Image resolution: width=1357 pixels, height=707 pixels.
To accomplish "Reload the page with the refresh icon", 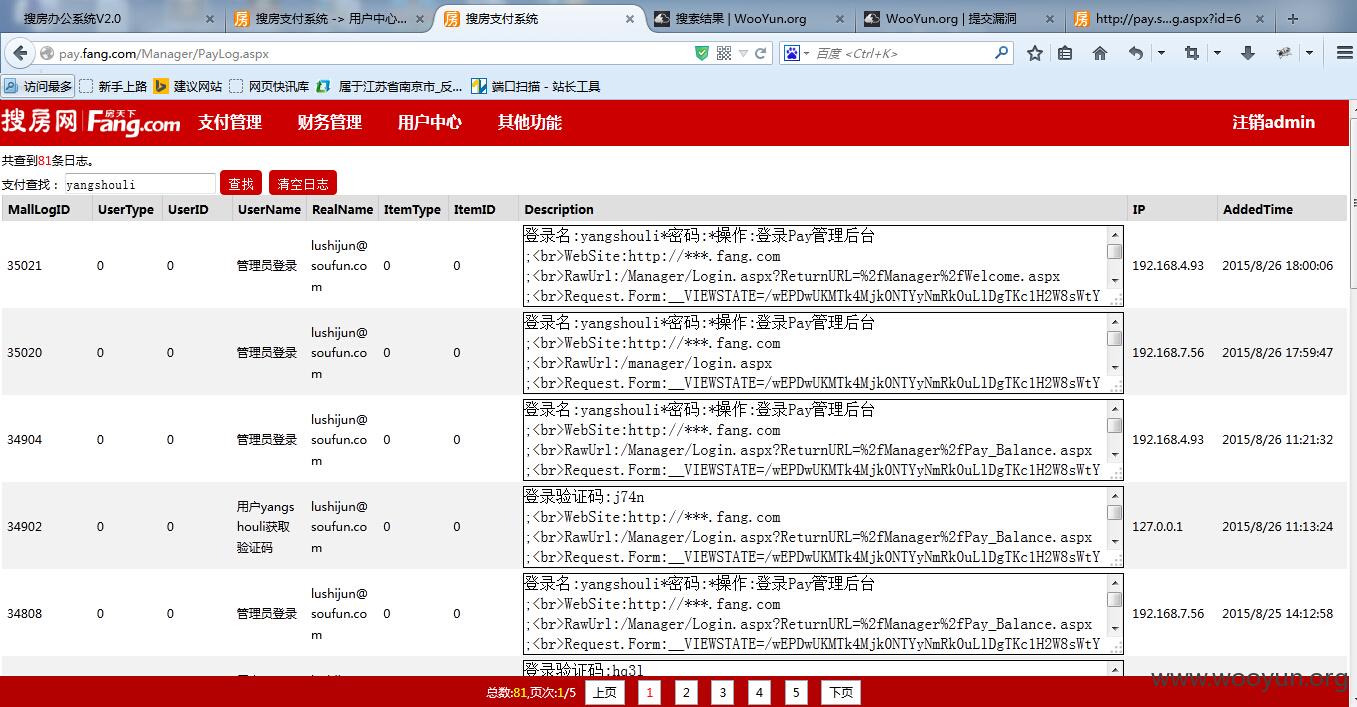I will (761, 53).
